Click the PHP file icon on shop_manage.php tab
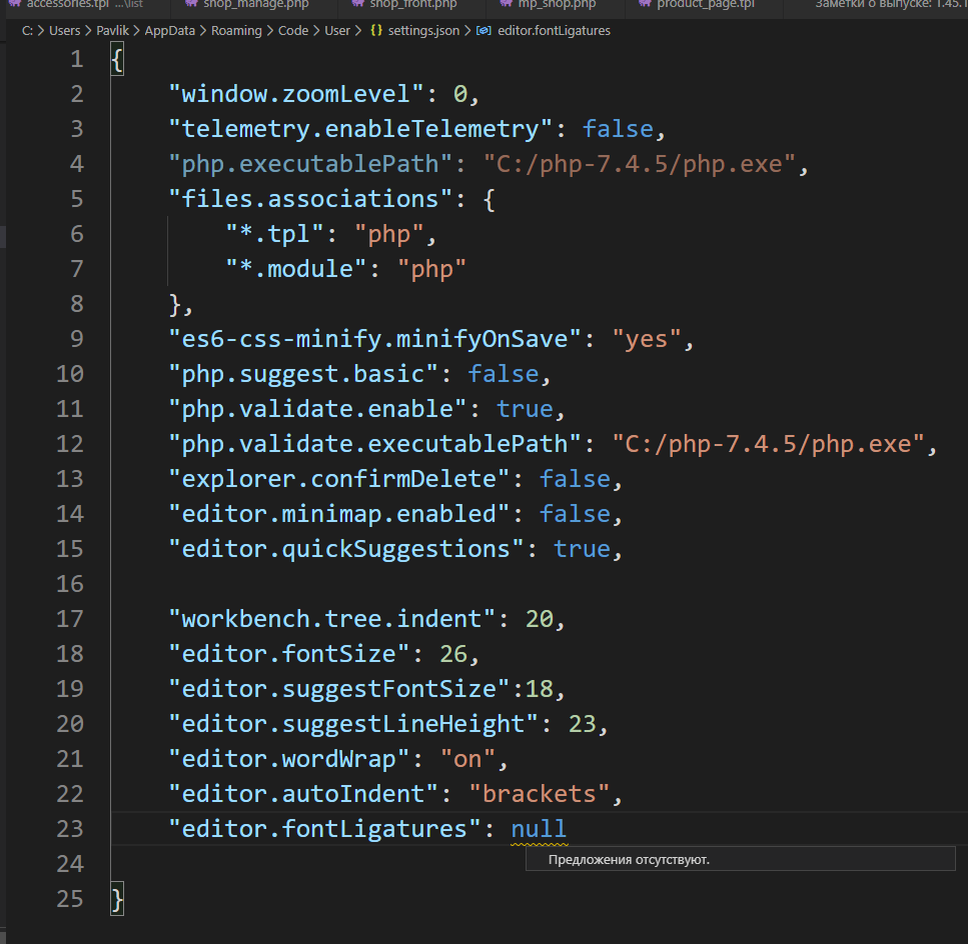 point(192,4)
